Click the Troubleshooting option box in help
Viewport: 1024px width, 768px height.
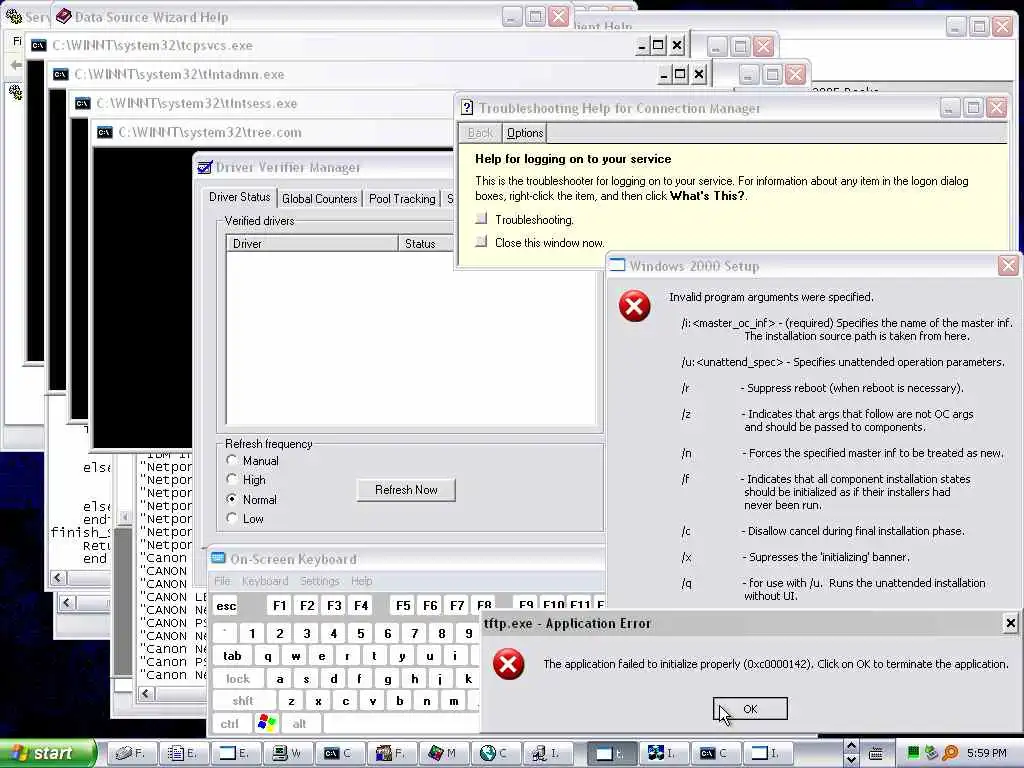pos(481,219)
